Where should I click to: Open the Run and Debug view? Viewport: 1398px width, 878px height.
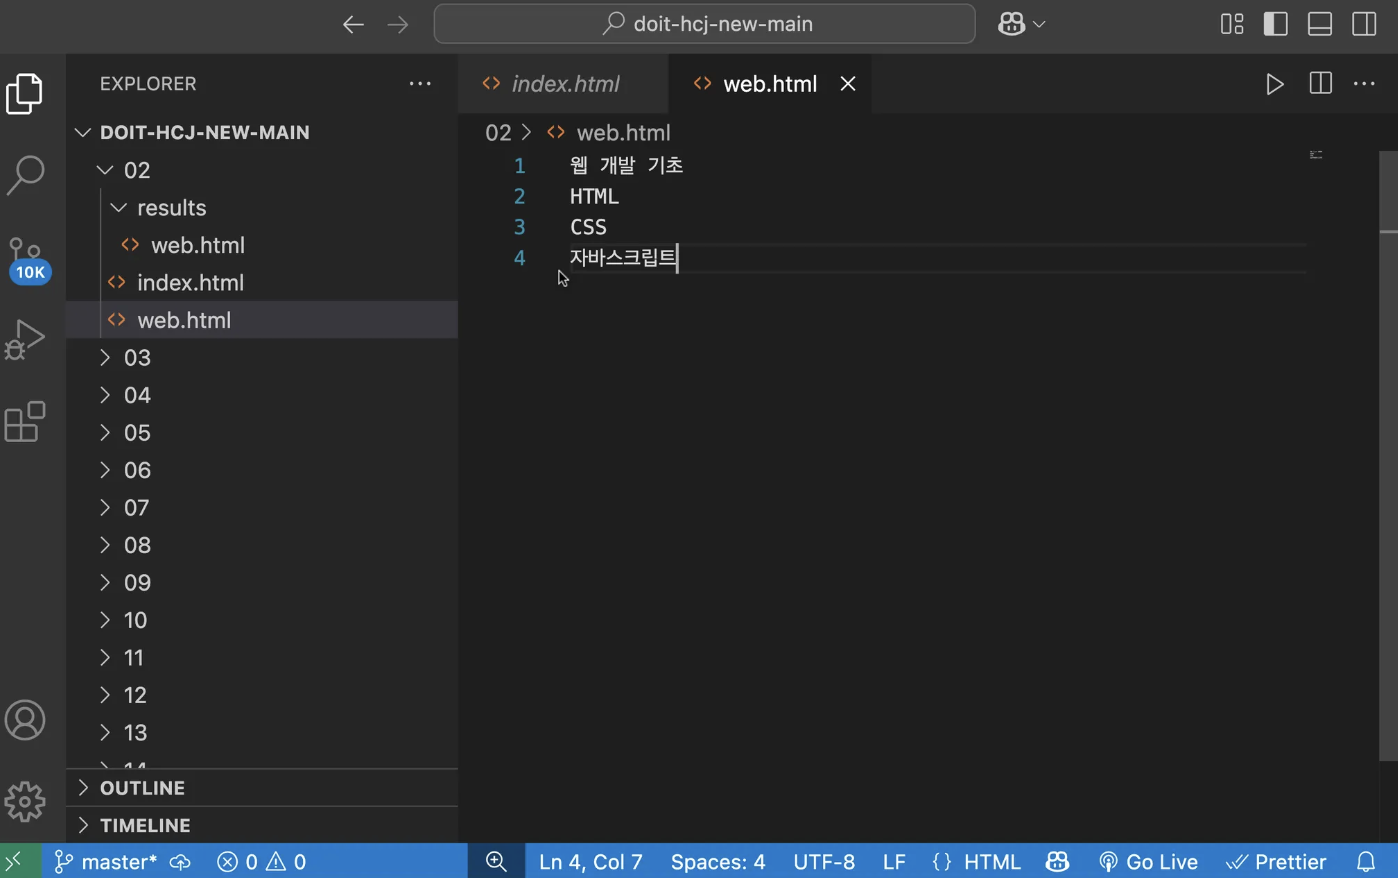pyautogui.click(x=25, y=339)
